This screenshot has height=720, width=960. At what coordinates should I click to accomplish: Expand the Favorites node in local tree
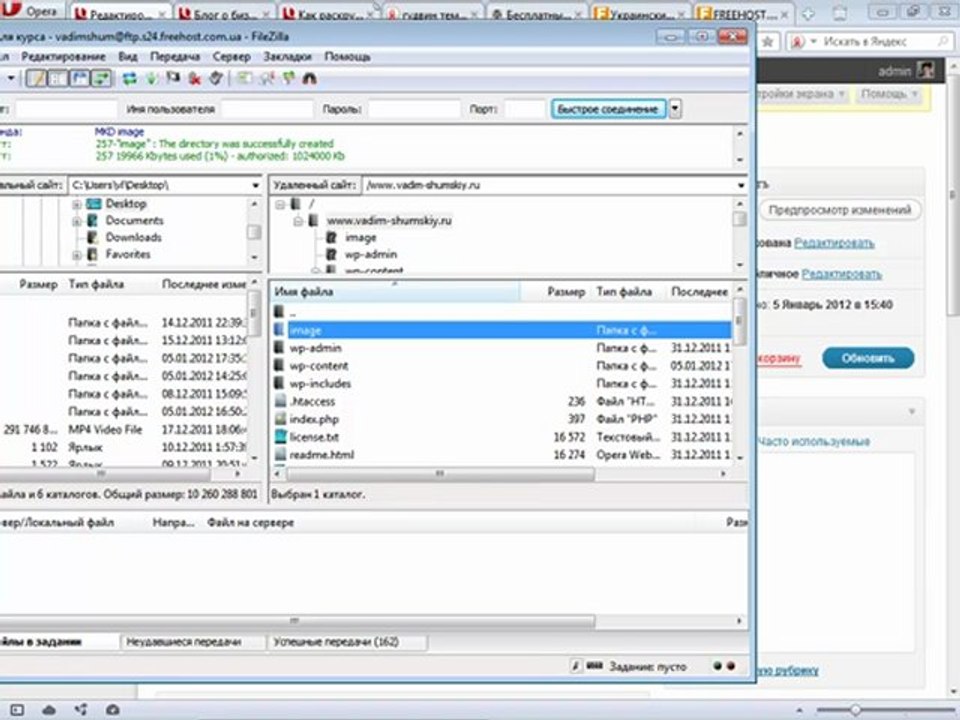[x=77, y=255]
